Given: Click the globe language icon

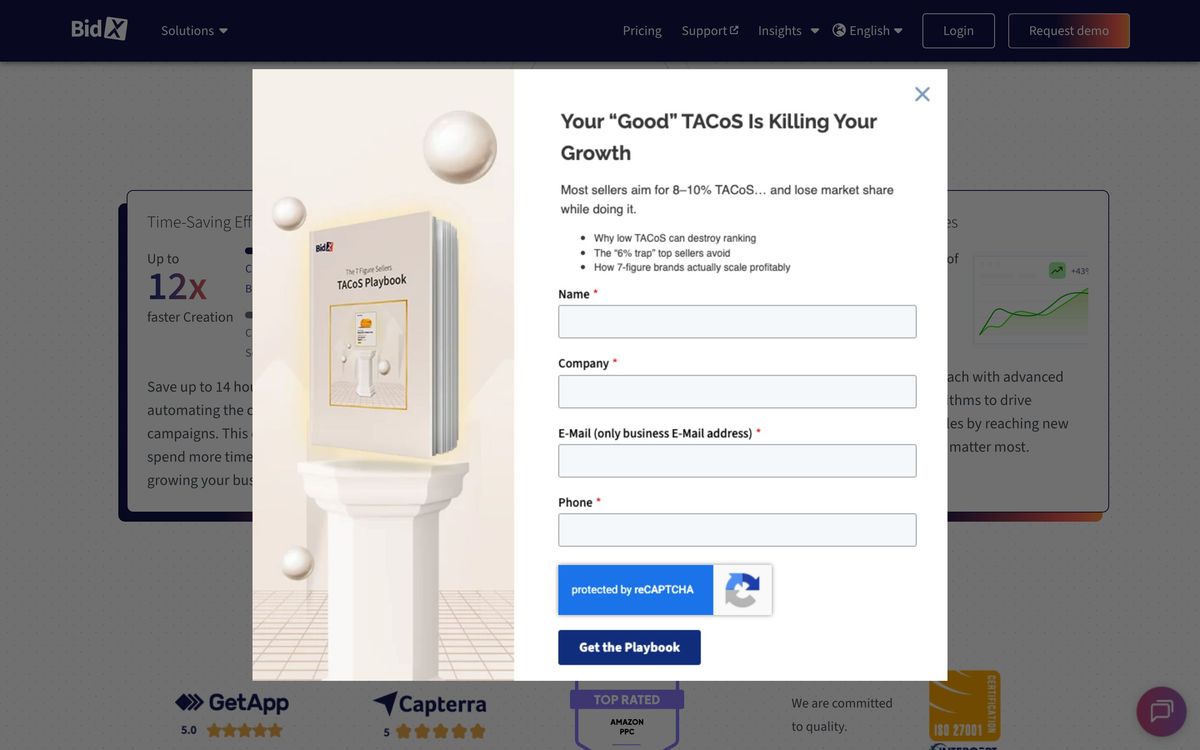Looking at the screenshot, I should (x=839, y=30).
